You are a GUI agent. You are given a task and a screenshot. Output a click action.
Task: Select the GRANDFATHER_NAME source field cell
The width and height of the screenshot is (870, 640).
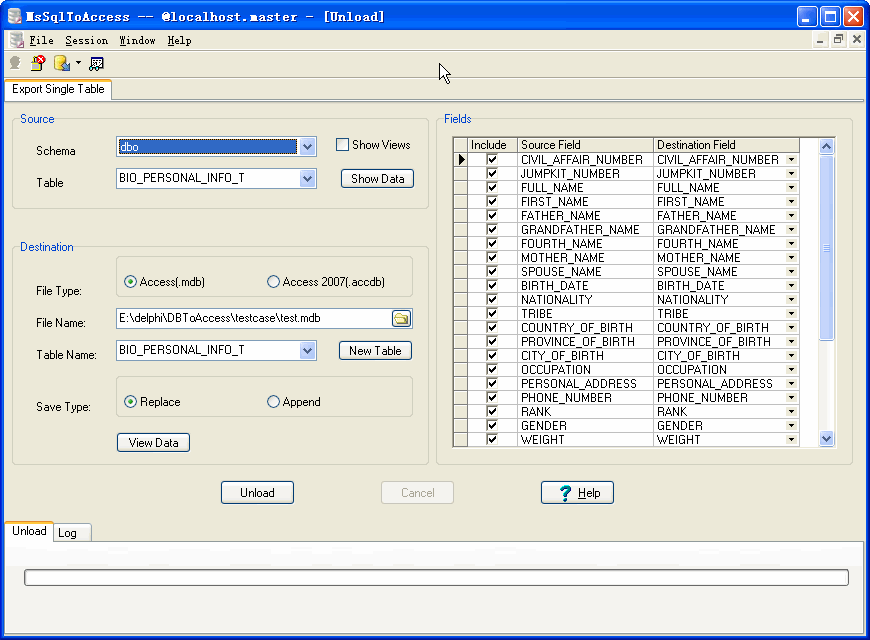pyautogui.click(x=585, y=230)
